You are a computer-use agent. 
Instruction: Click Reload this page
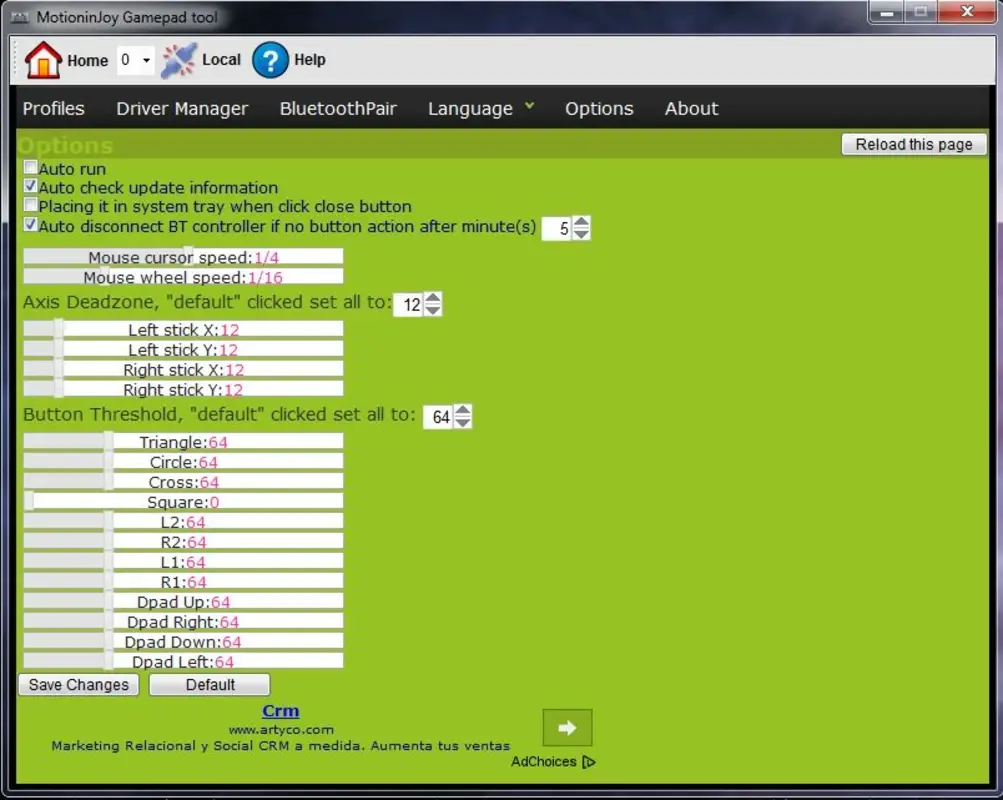pyautogui.click(x=912, y=144)
